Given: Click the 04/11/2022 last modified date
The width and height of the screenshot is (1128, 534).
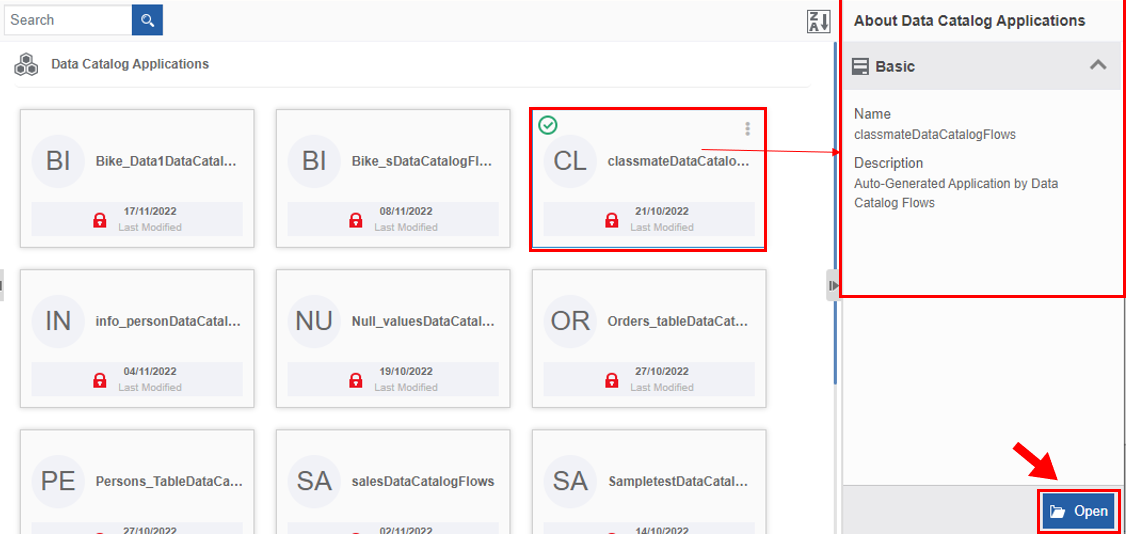Looking at the screenshot, I should click(x=150, y=371).
